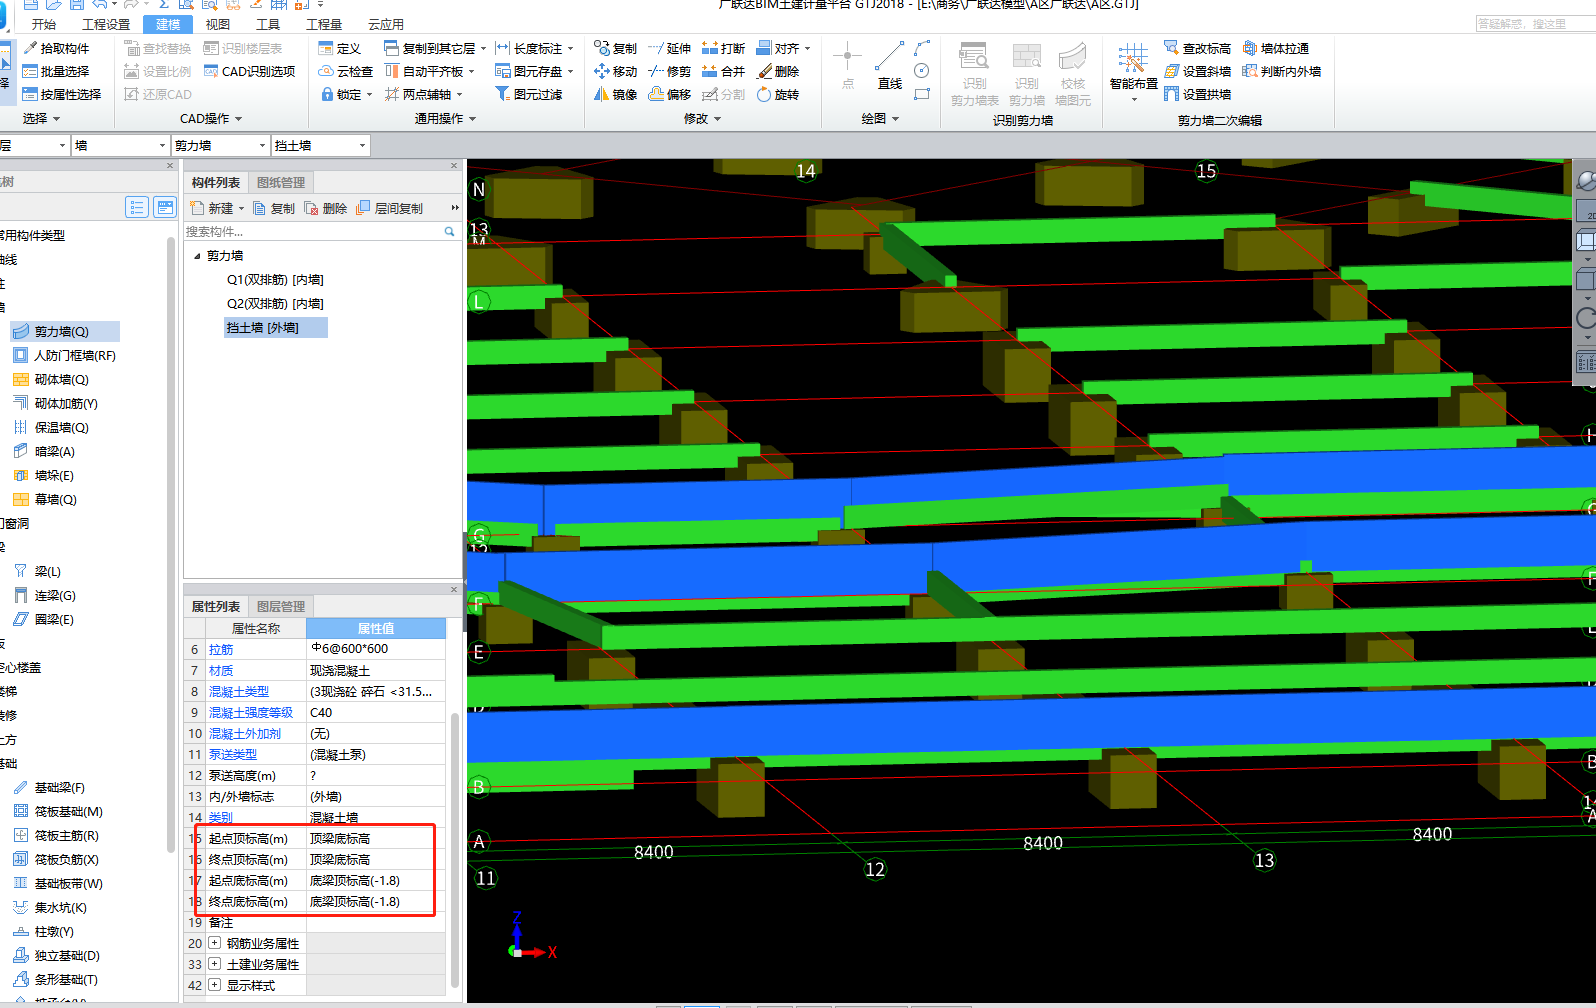Screen dimensions: 1596x1008
Task: Collapse the 剪力墙 tree node
Action: pos(197,256)
